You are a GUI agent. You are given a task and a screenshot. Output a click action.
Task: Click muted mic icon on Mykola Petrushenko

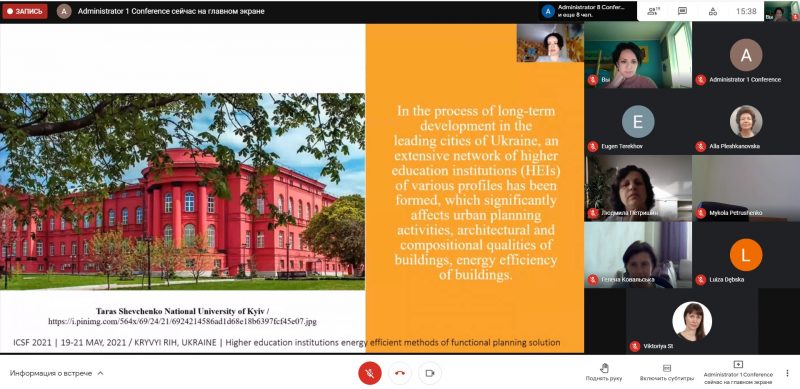(701, 212)
